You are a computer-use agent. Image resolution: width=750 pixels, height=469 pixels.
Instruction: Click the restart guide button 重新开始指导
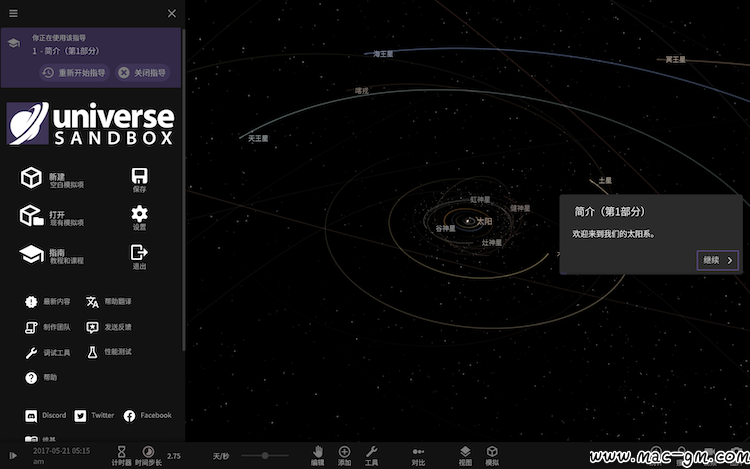point(75,73)
